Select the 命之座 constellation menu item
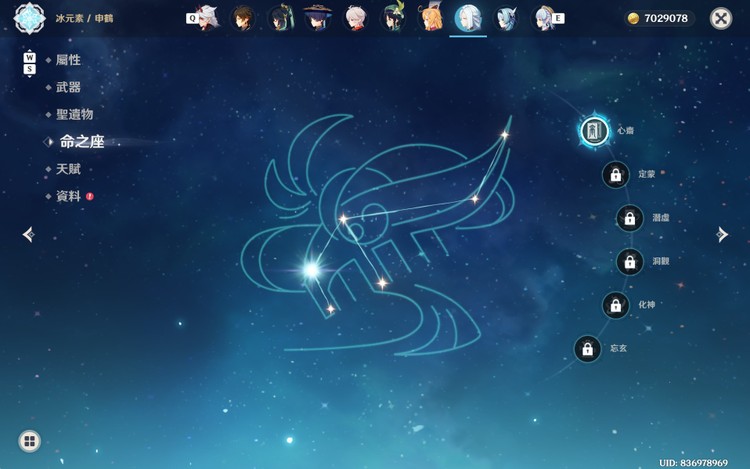This screenshot has height=469, width=750. pyautogui.click(x=82, y=142)
